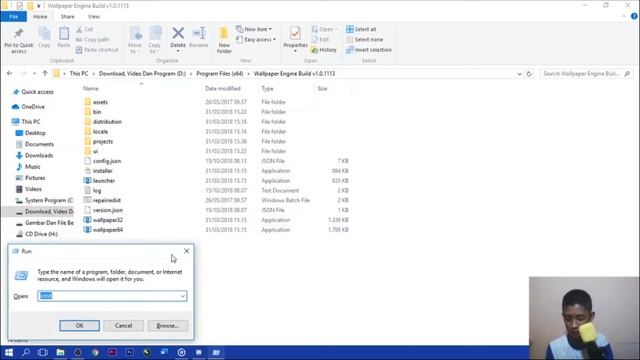This screenshot has width=640, height=360.
Task: Click the Paste ribbon icon
Action: pyautogui.click(x=64, y=33)
